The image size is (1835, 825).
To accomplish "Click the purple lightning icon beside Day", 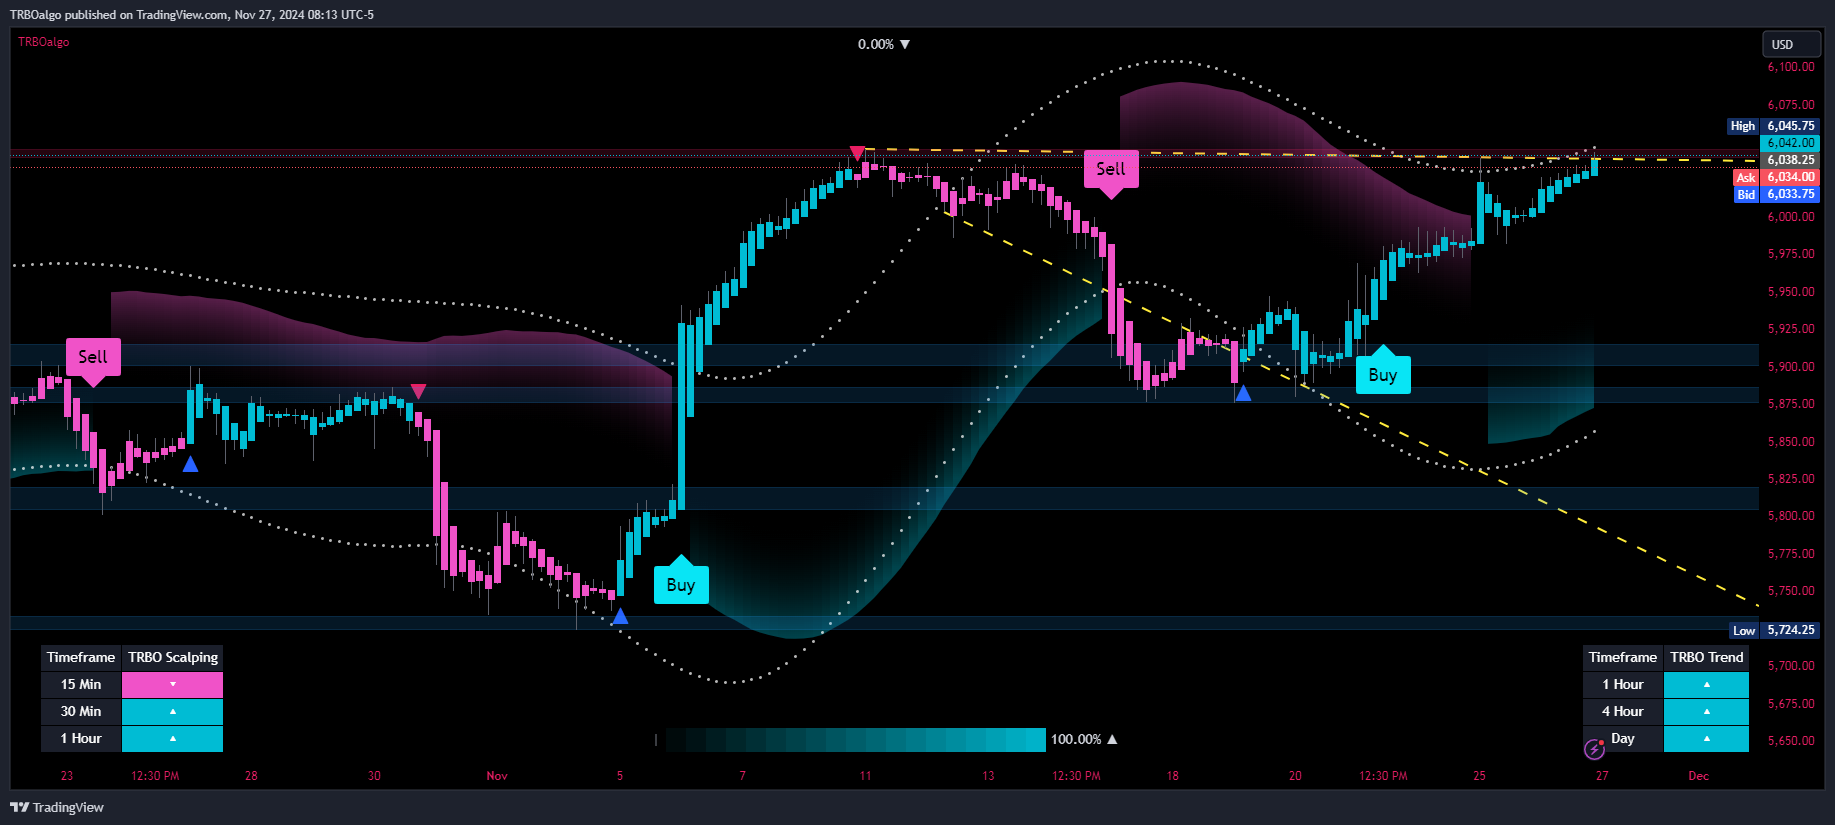I will click(1594, 748).
